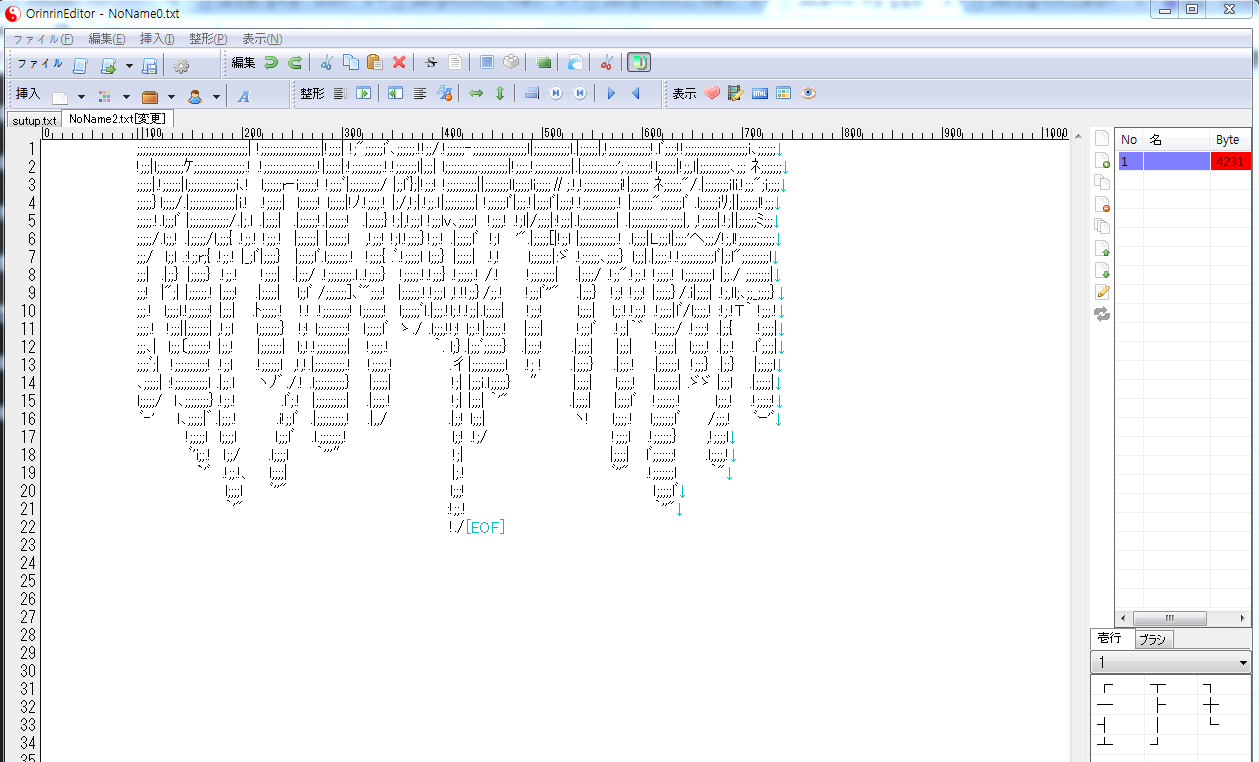This screenshot has height=762, width=1259.
Task: Click the red X delete icon
Action: pyautogui.click(x=399, y=63)
